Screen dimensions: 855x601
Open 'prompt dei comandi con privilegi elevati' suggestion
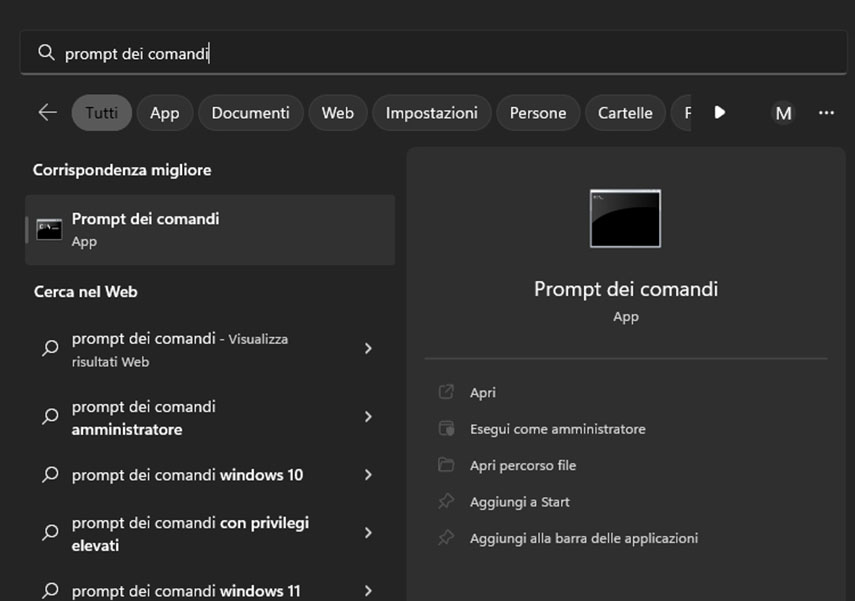pos(210,534)
